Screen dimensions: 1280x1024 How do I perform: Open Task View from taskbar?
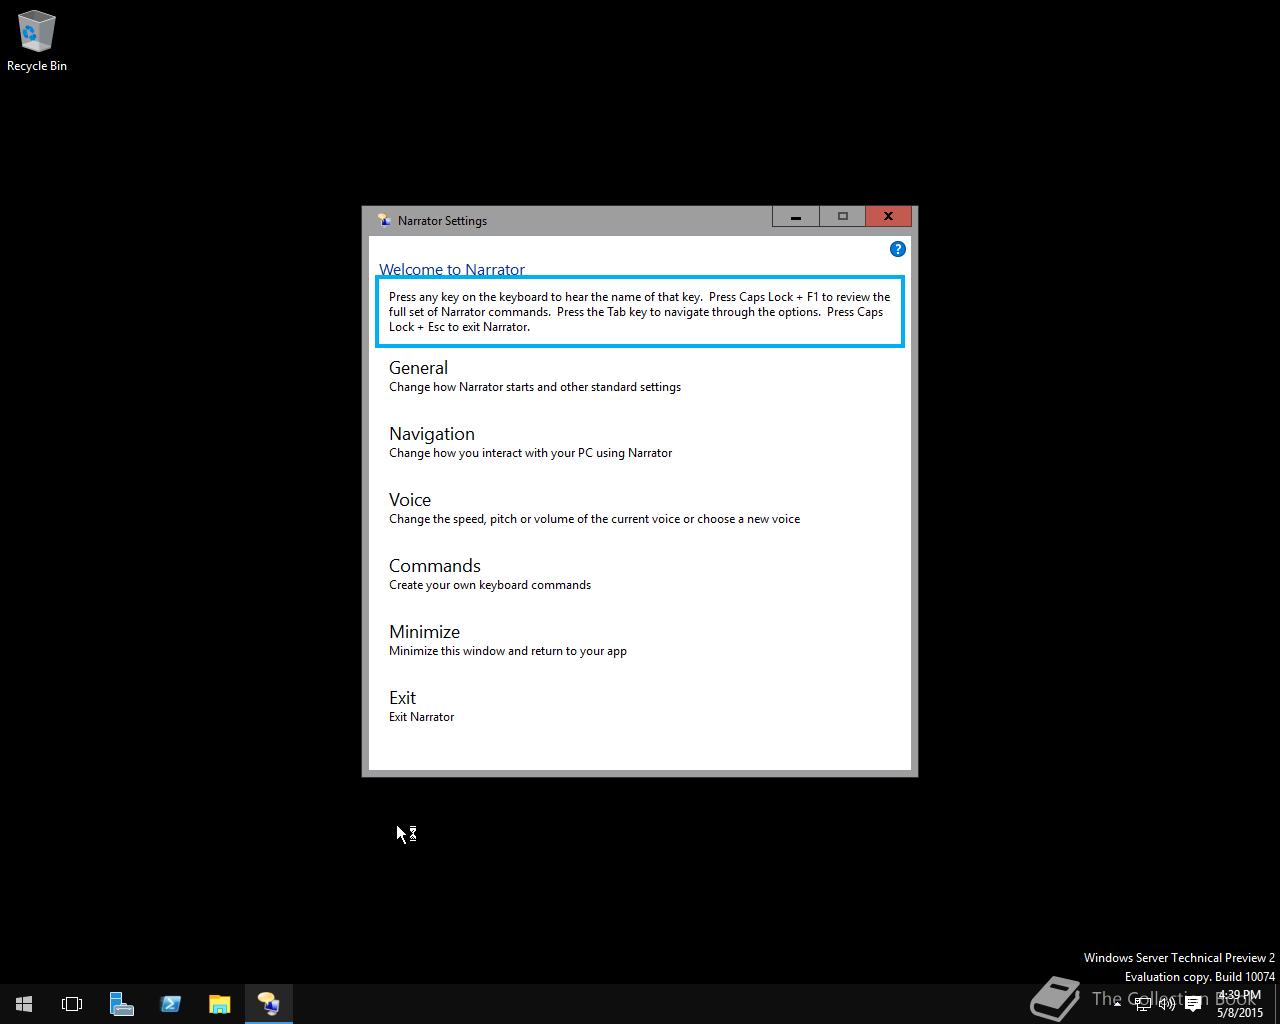click(72, 1004)
